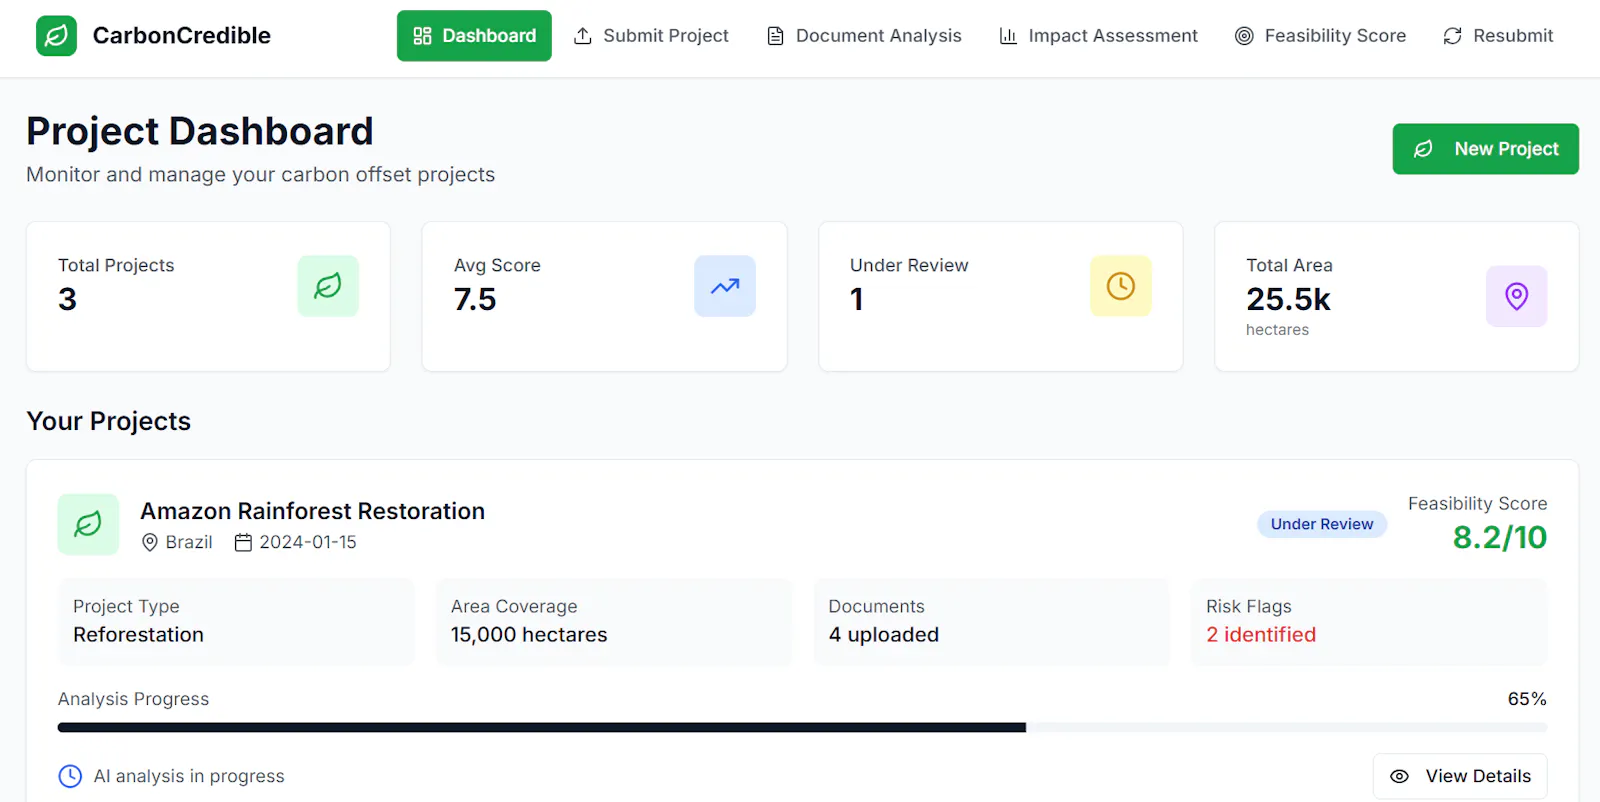
Task: Click the calendar icon beside 2024-01-15
Action: [x=243, y=542]
